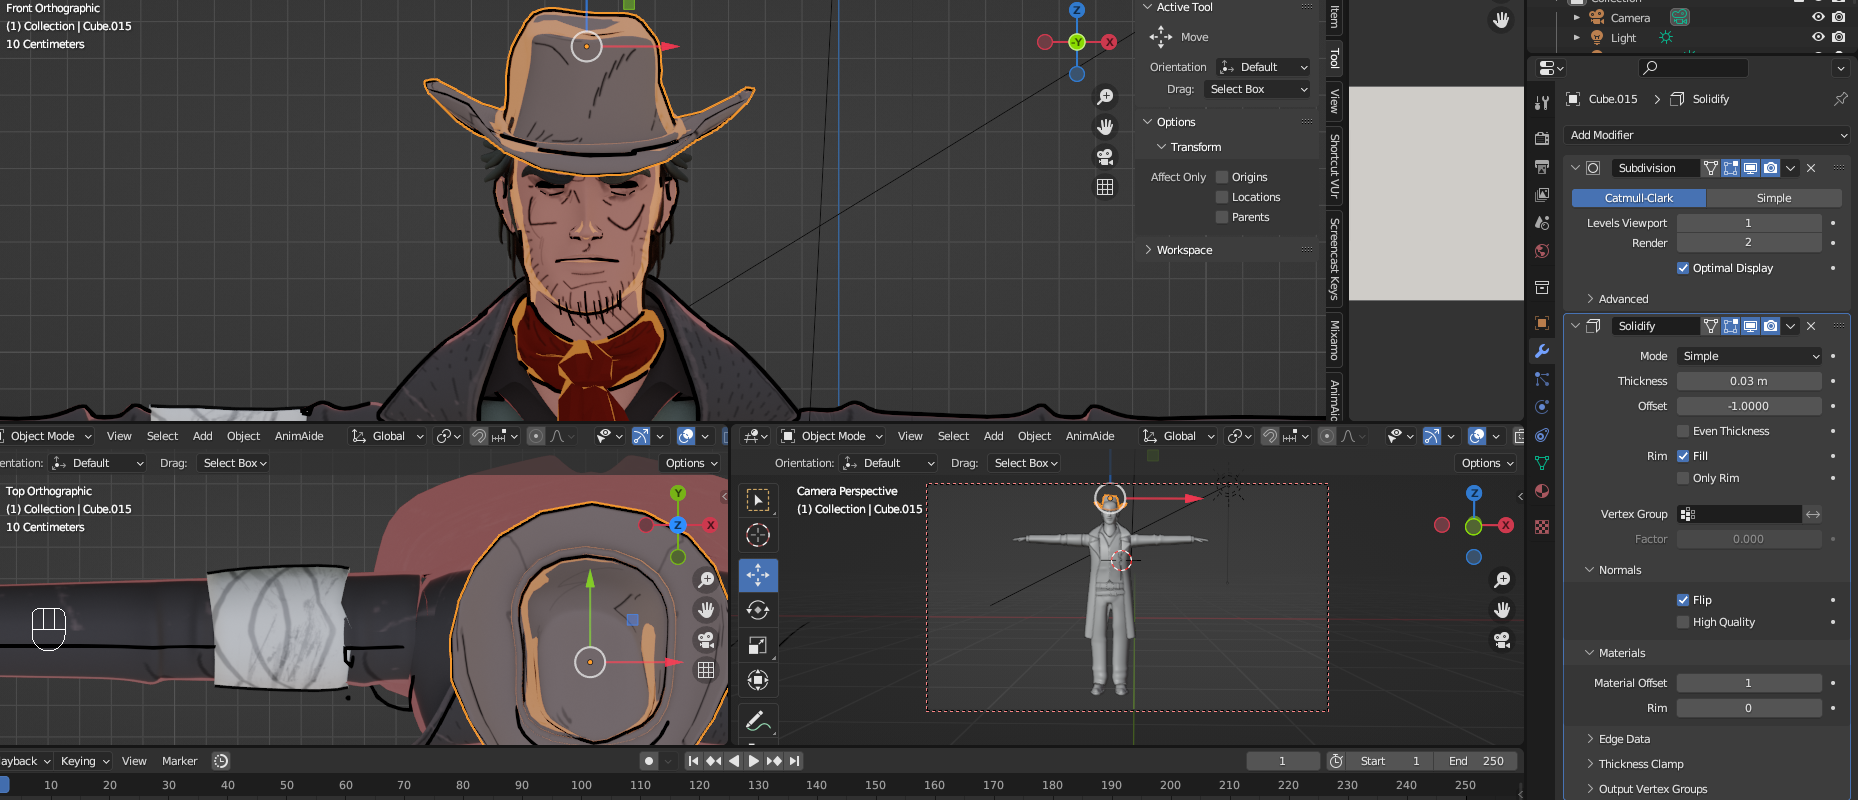The width and height of the screenshot is (1858, 800).
Task: Open the Object Constraints properties tab
Action: click(1542, 435)
